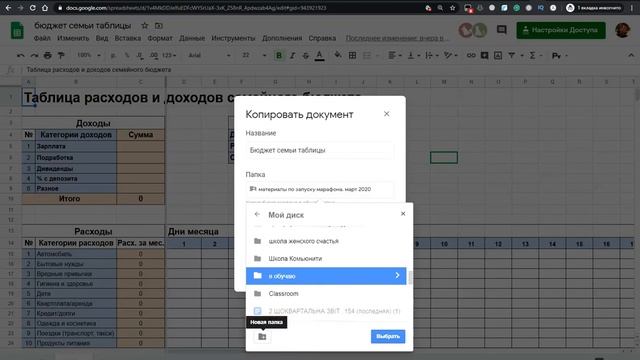640x360 pixels.
Task: Click cell Зарплата in Доходы table
Action: pyautogui.click(x=76, y=146)
